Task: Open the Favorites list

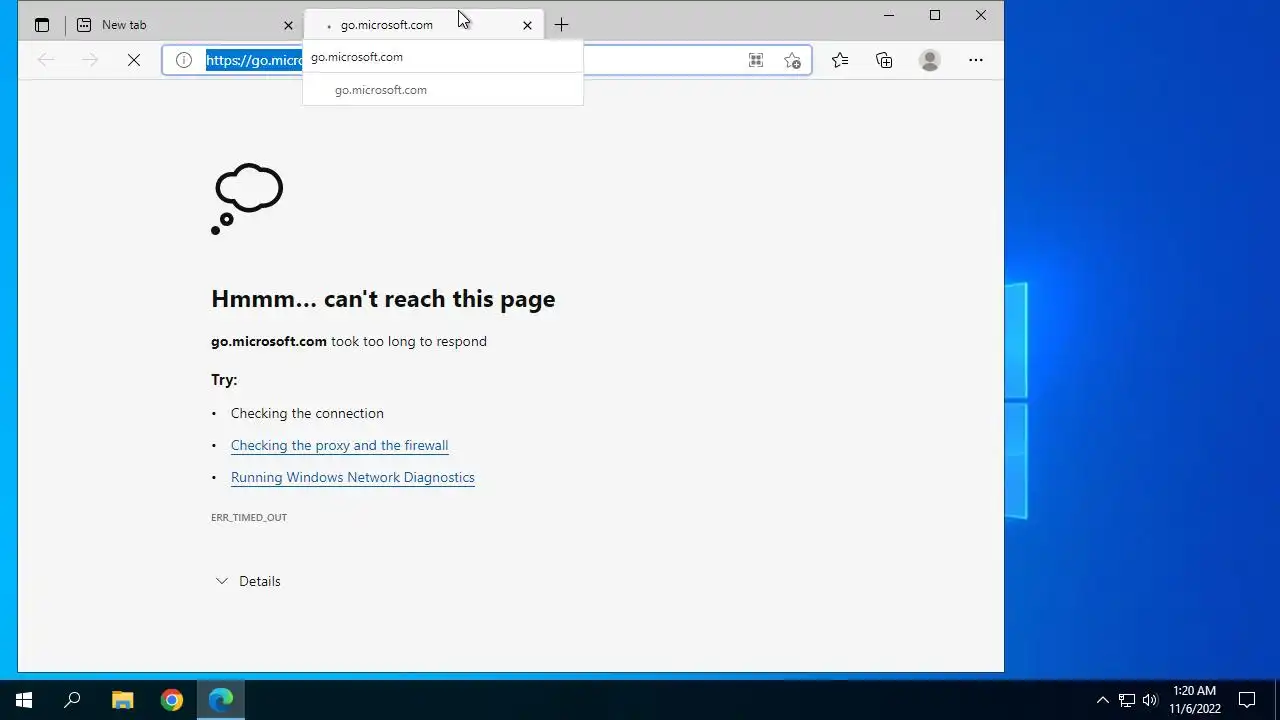Action: [x=840, y=60]
